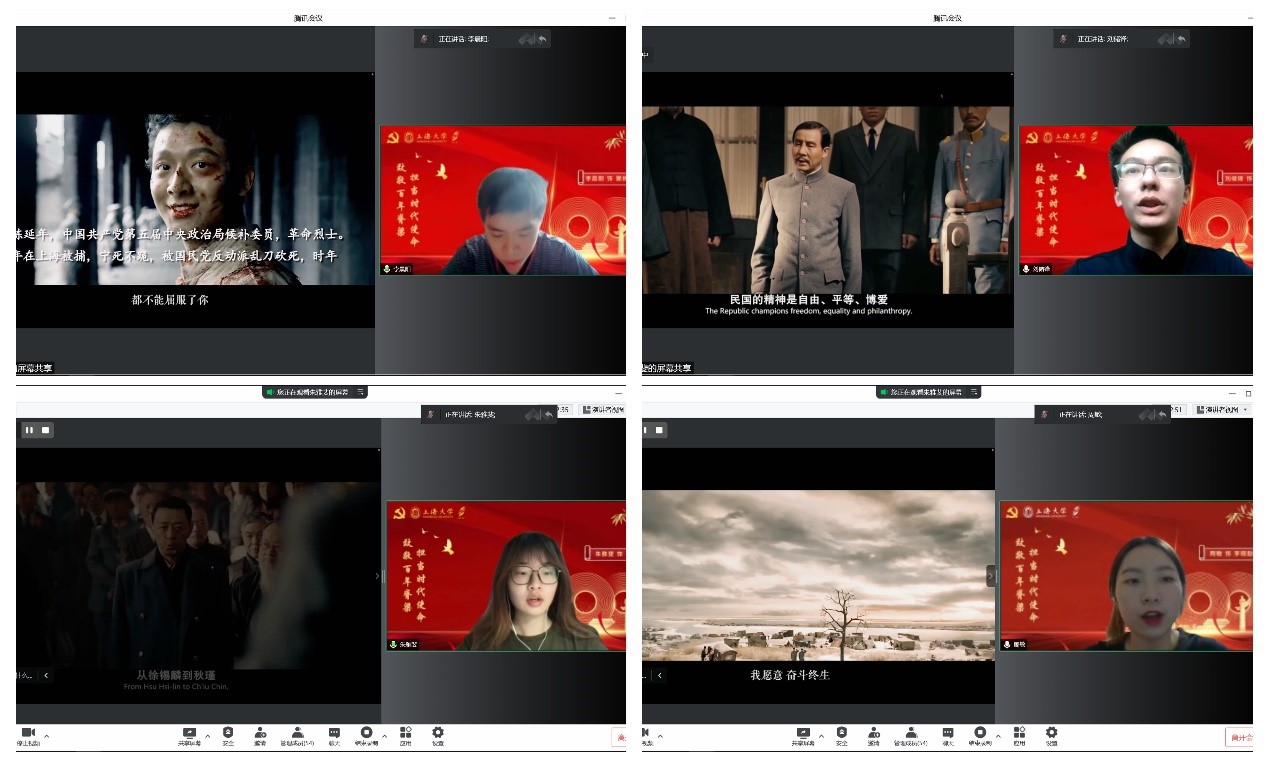
Task: Expand share screen options arrow in 从徐锡麟到秋瑾 window
Action: coord(208,736)
